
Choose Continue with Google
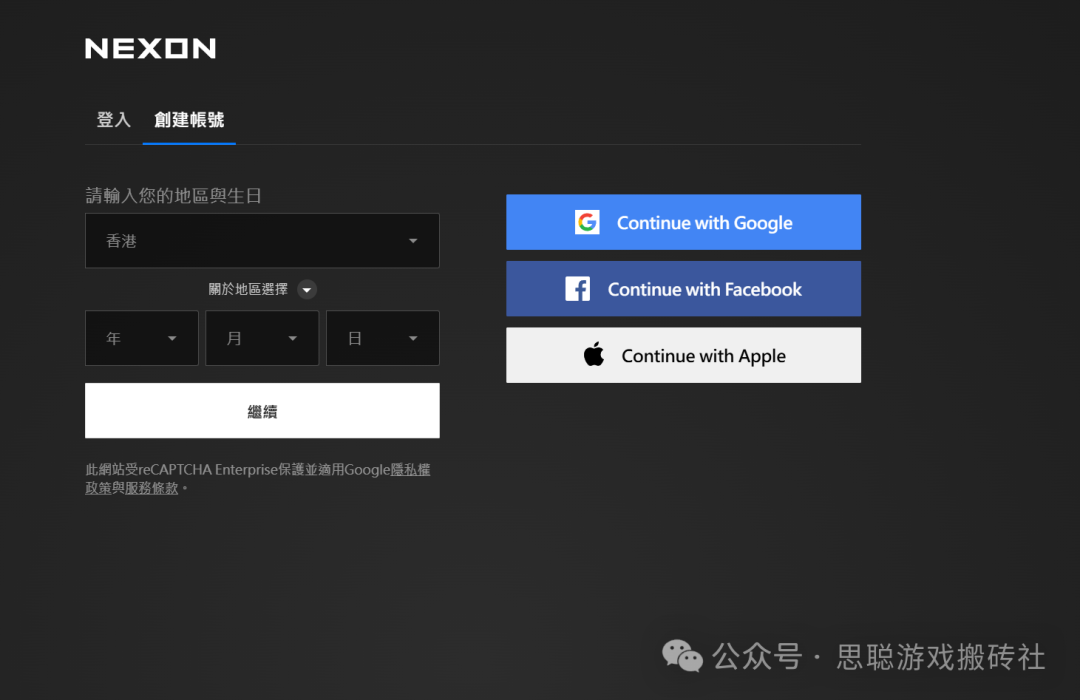coord(683,222)
